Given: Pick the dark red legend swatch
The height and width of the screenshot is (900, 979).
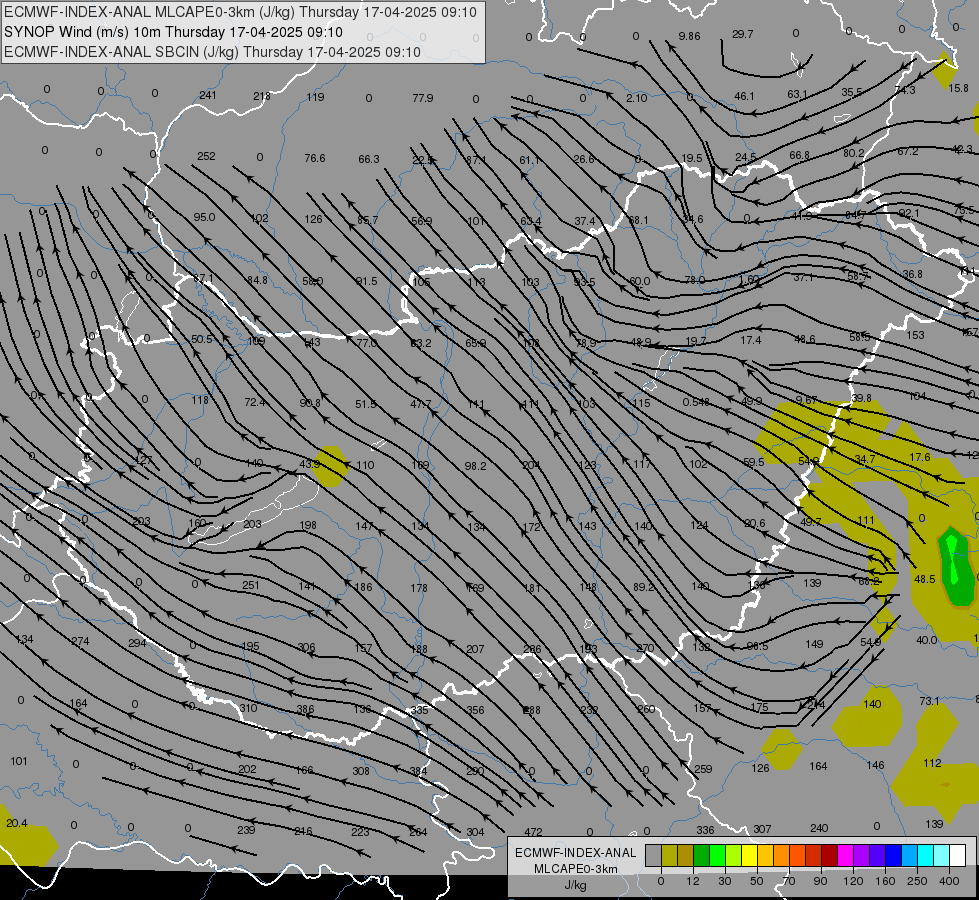Looking at the screenshot, I should point(829,856).
